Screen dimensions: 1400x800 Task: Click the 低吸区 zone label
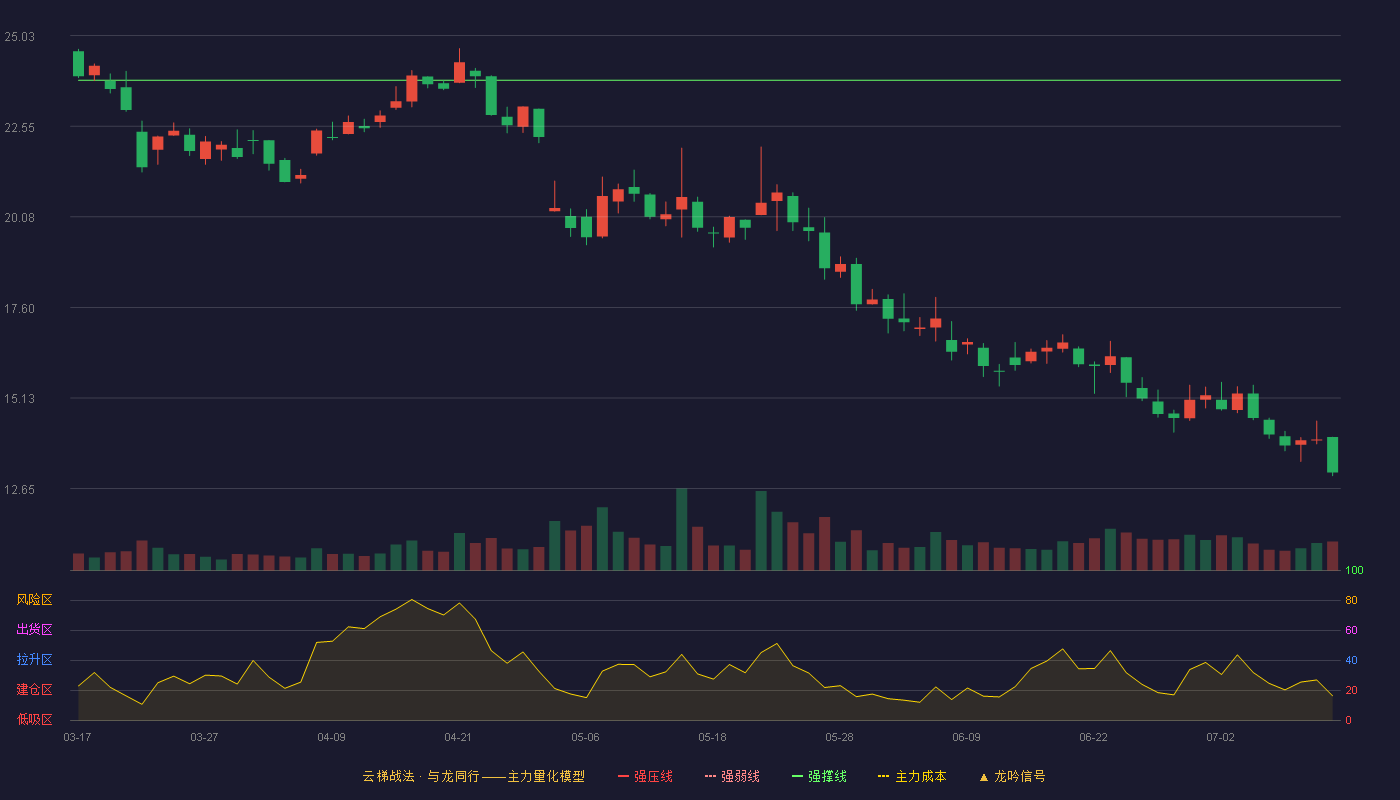click(x=34, y=719)
